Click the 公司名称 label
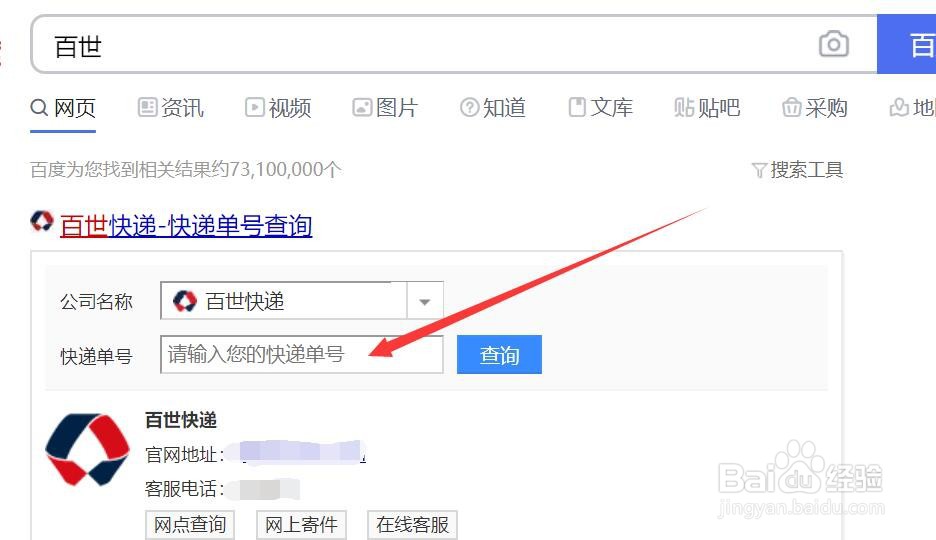Image resolution: width=936 pixels, height=540 pixels. (x=96, y=301)
